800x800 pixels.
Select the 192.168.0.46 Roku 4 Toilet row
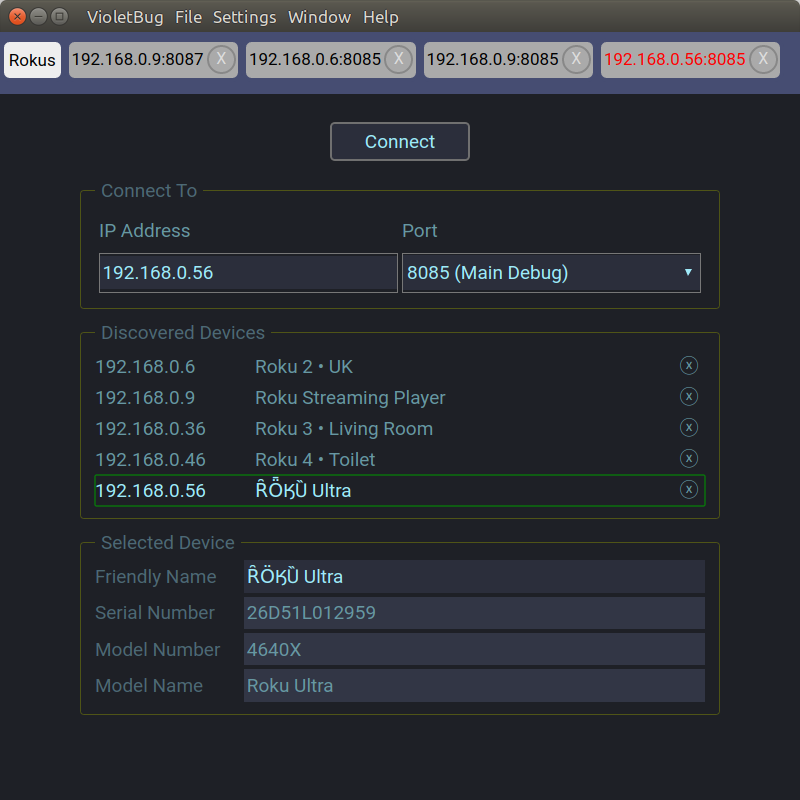click(399, 460)
